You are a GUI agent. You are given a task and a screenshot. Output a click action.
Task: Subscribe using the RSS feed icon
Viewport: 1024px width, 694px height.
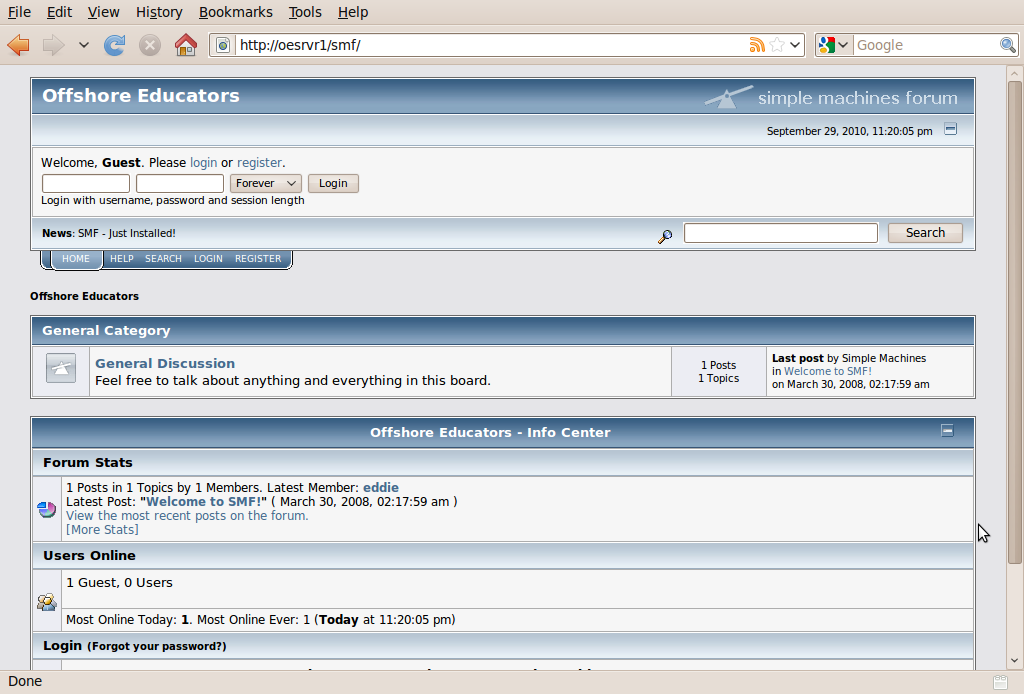[x=757, y=45]
